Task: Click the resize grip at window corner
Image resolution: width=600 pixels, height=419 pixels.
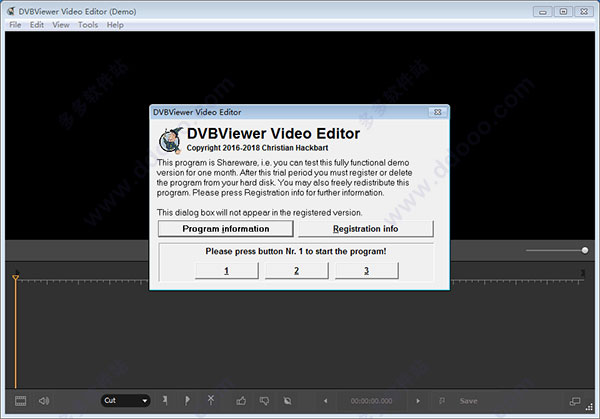Action: [x=589, y=408]
